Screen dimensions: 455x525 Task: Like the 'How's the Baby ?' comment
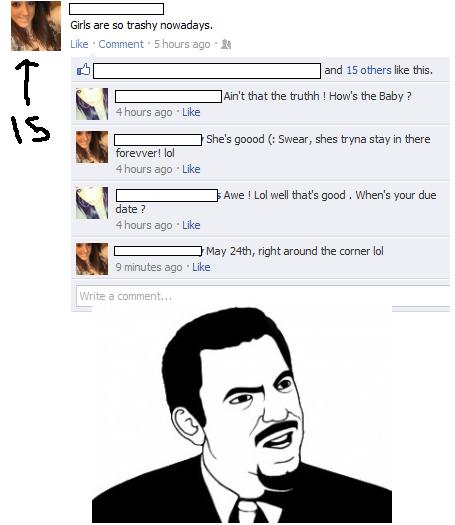point(191,112)
